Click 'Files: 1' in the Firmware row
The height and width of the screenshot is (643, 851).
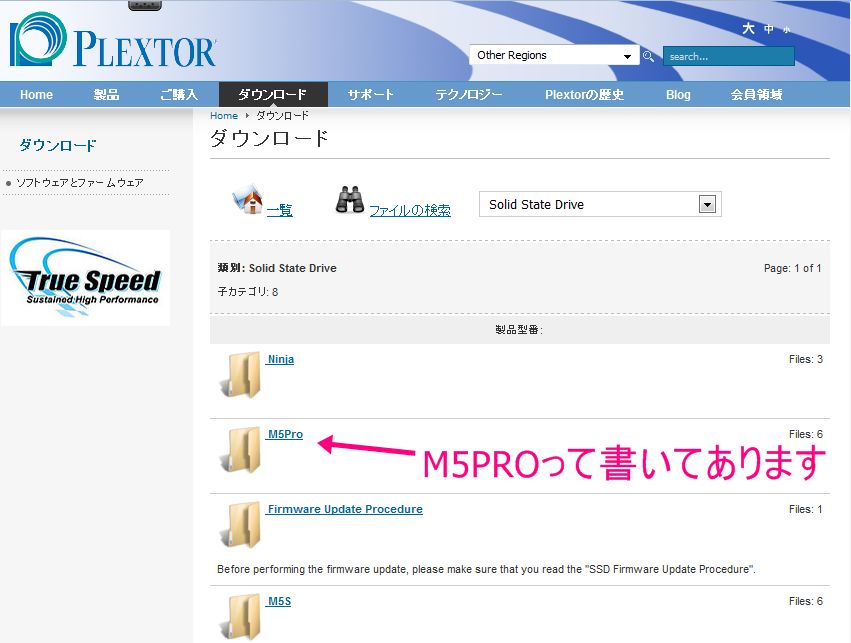tap(805, 509)
